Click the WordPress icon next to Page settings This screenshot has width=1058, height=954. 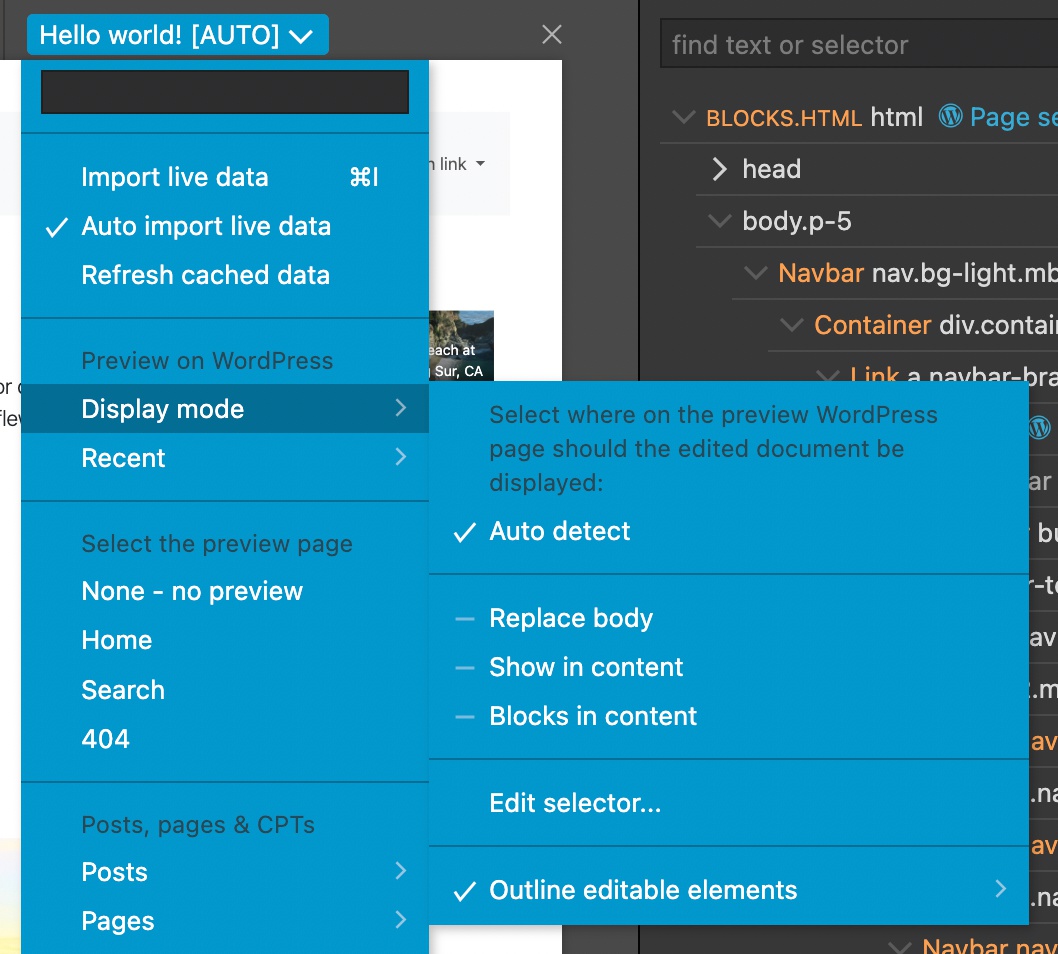(950, 116)
